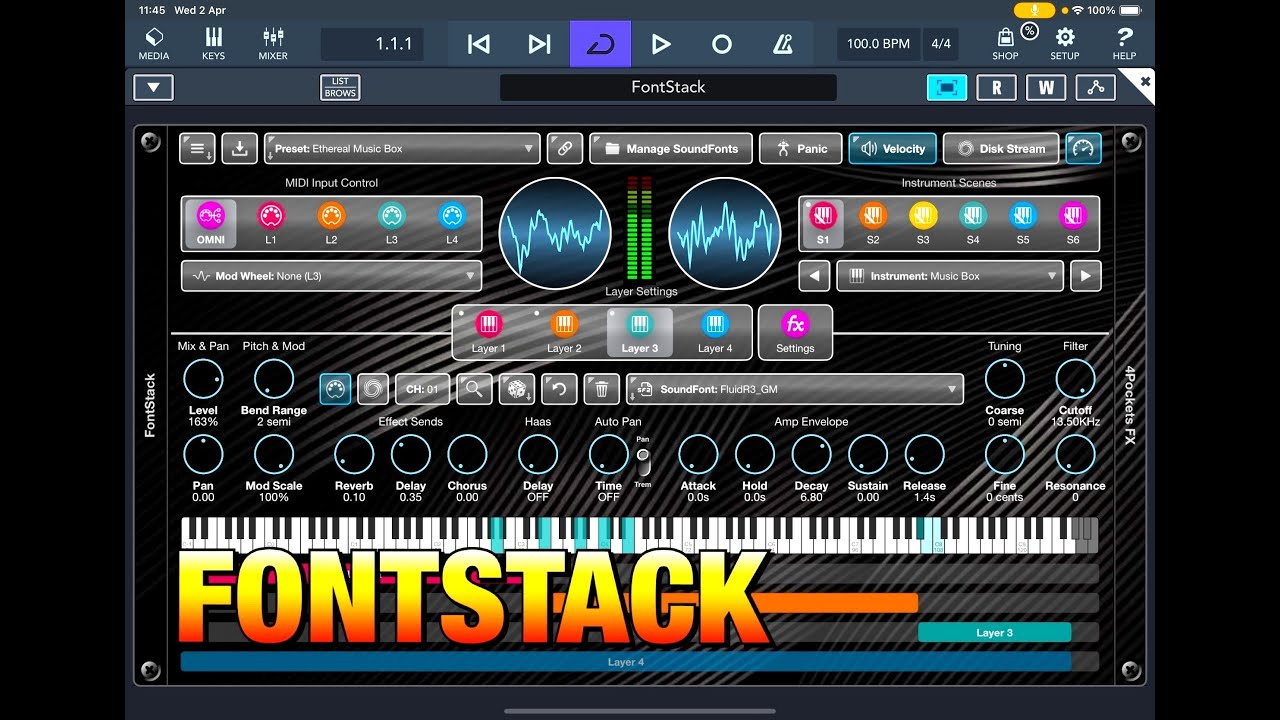Screen dimensions: 1280x720
Task: Click the undo arrow icon
Action: pos(559,389)
